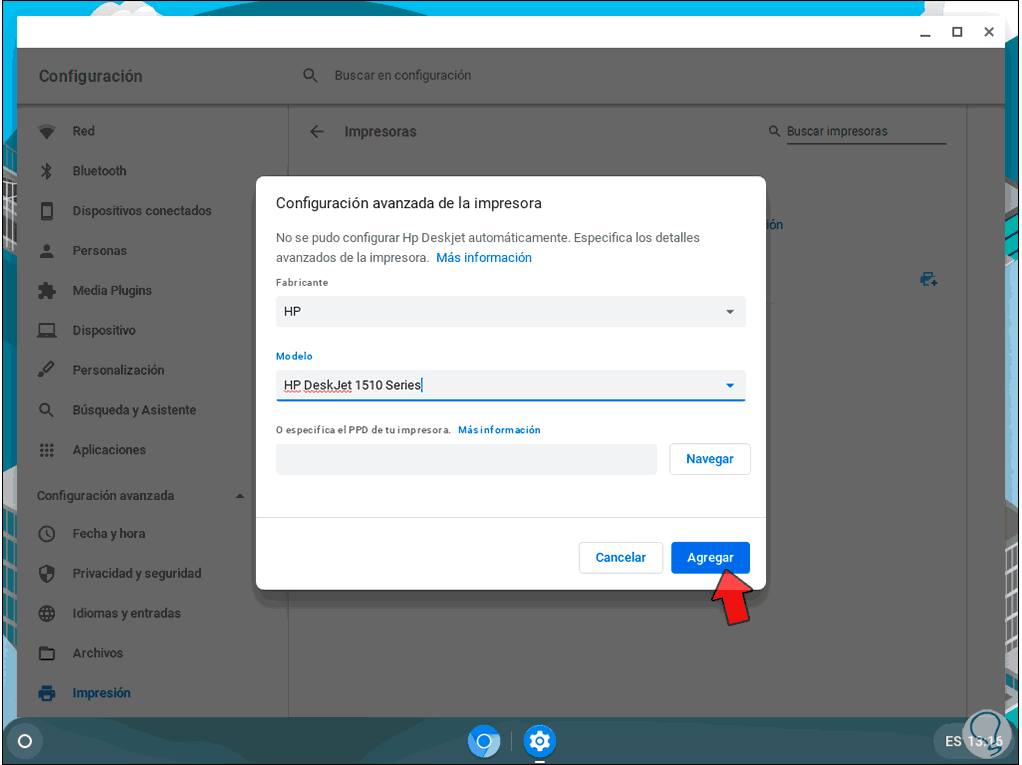
Task: Open the Fabricante HP dropdown
Action: click(510, 311)
